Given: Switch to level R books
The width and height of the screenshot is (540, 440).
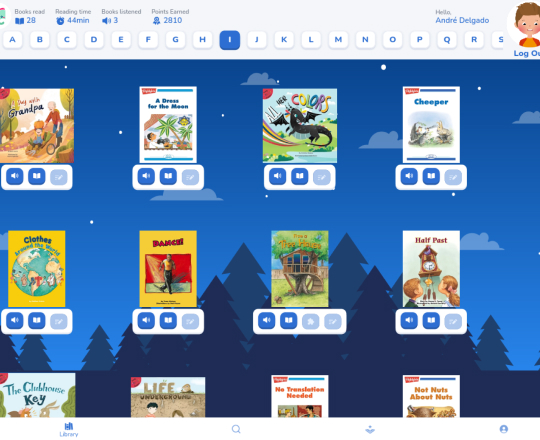Looking at the screenshot, I should 474,40.
